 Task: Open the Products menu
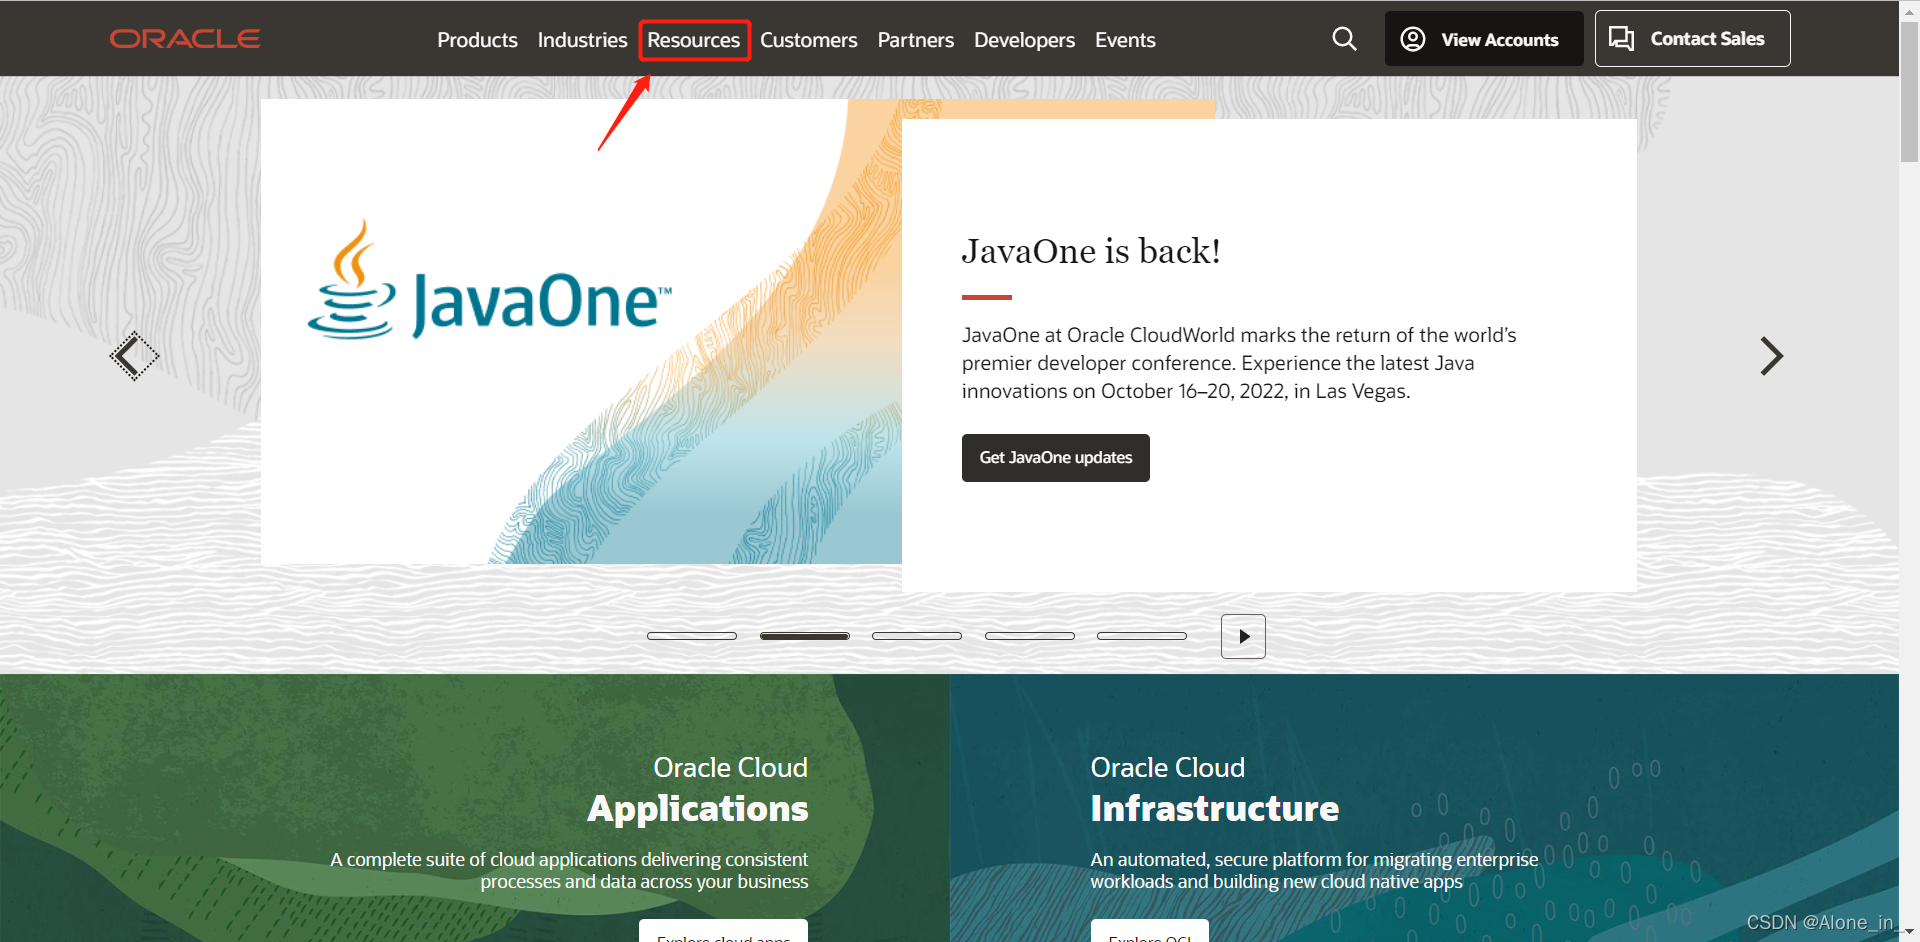(477, 40)
